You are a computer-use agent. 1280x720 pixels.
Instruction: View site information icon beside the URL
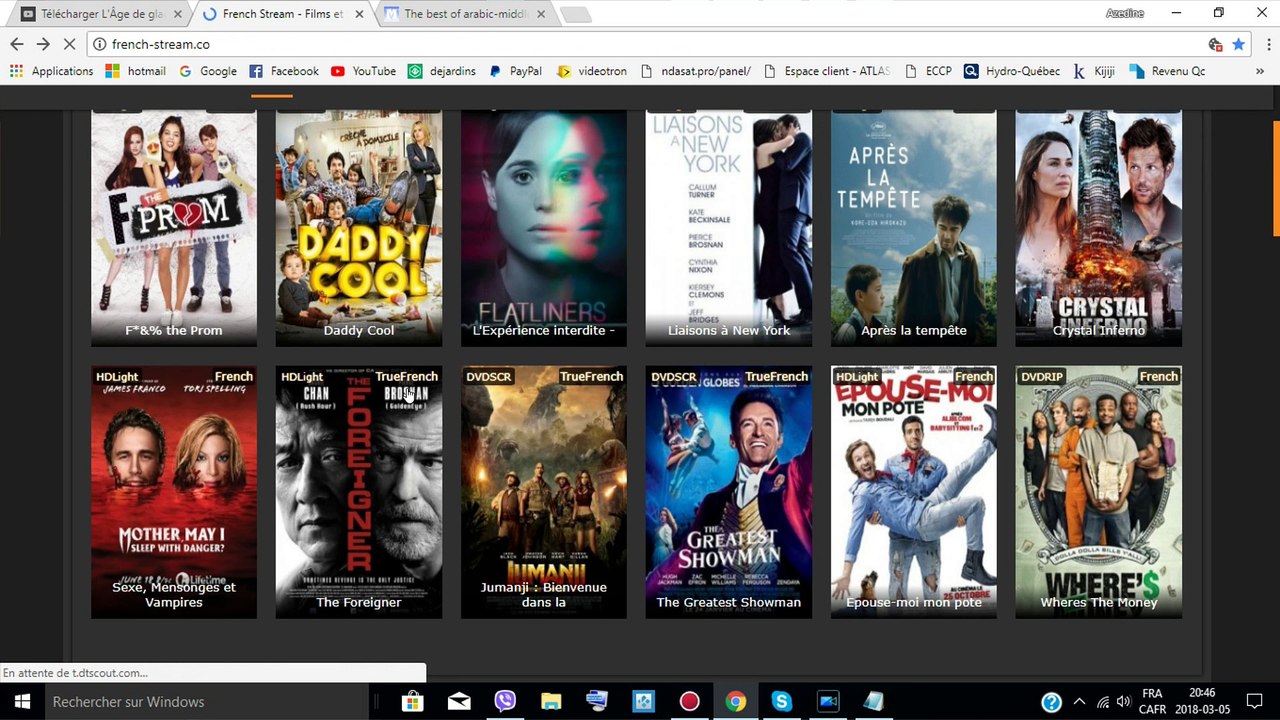pyautogui.click(x=99, y=44)
